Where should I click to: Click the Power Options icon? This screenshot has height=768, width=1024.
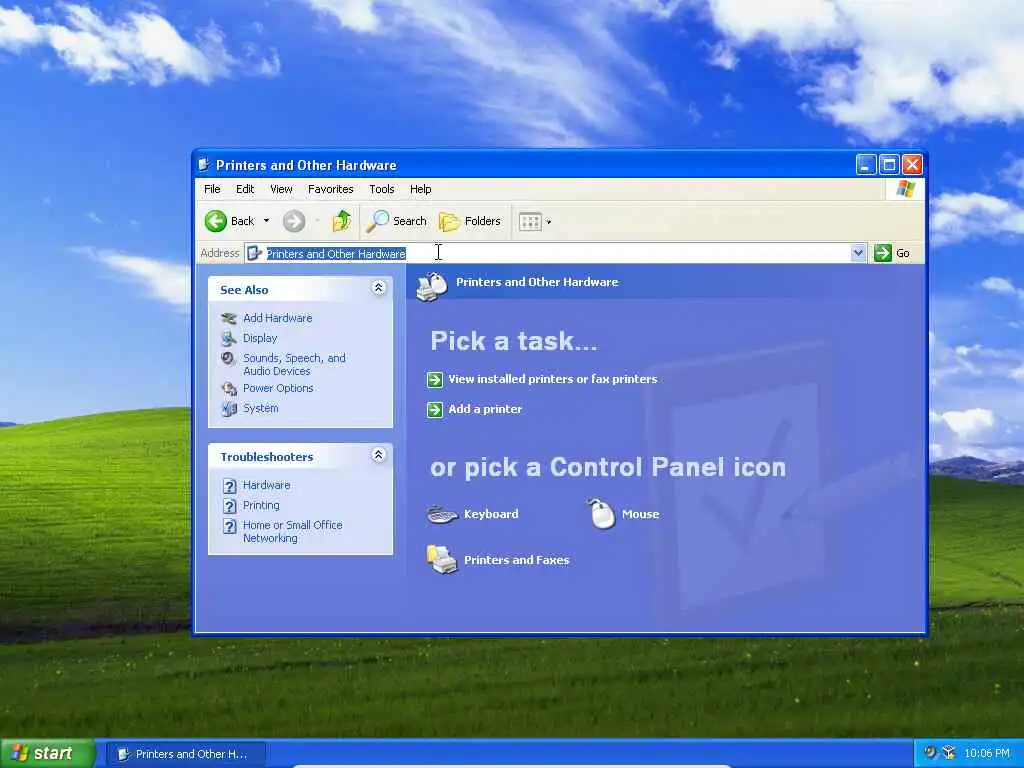coord(229,389)
